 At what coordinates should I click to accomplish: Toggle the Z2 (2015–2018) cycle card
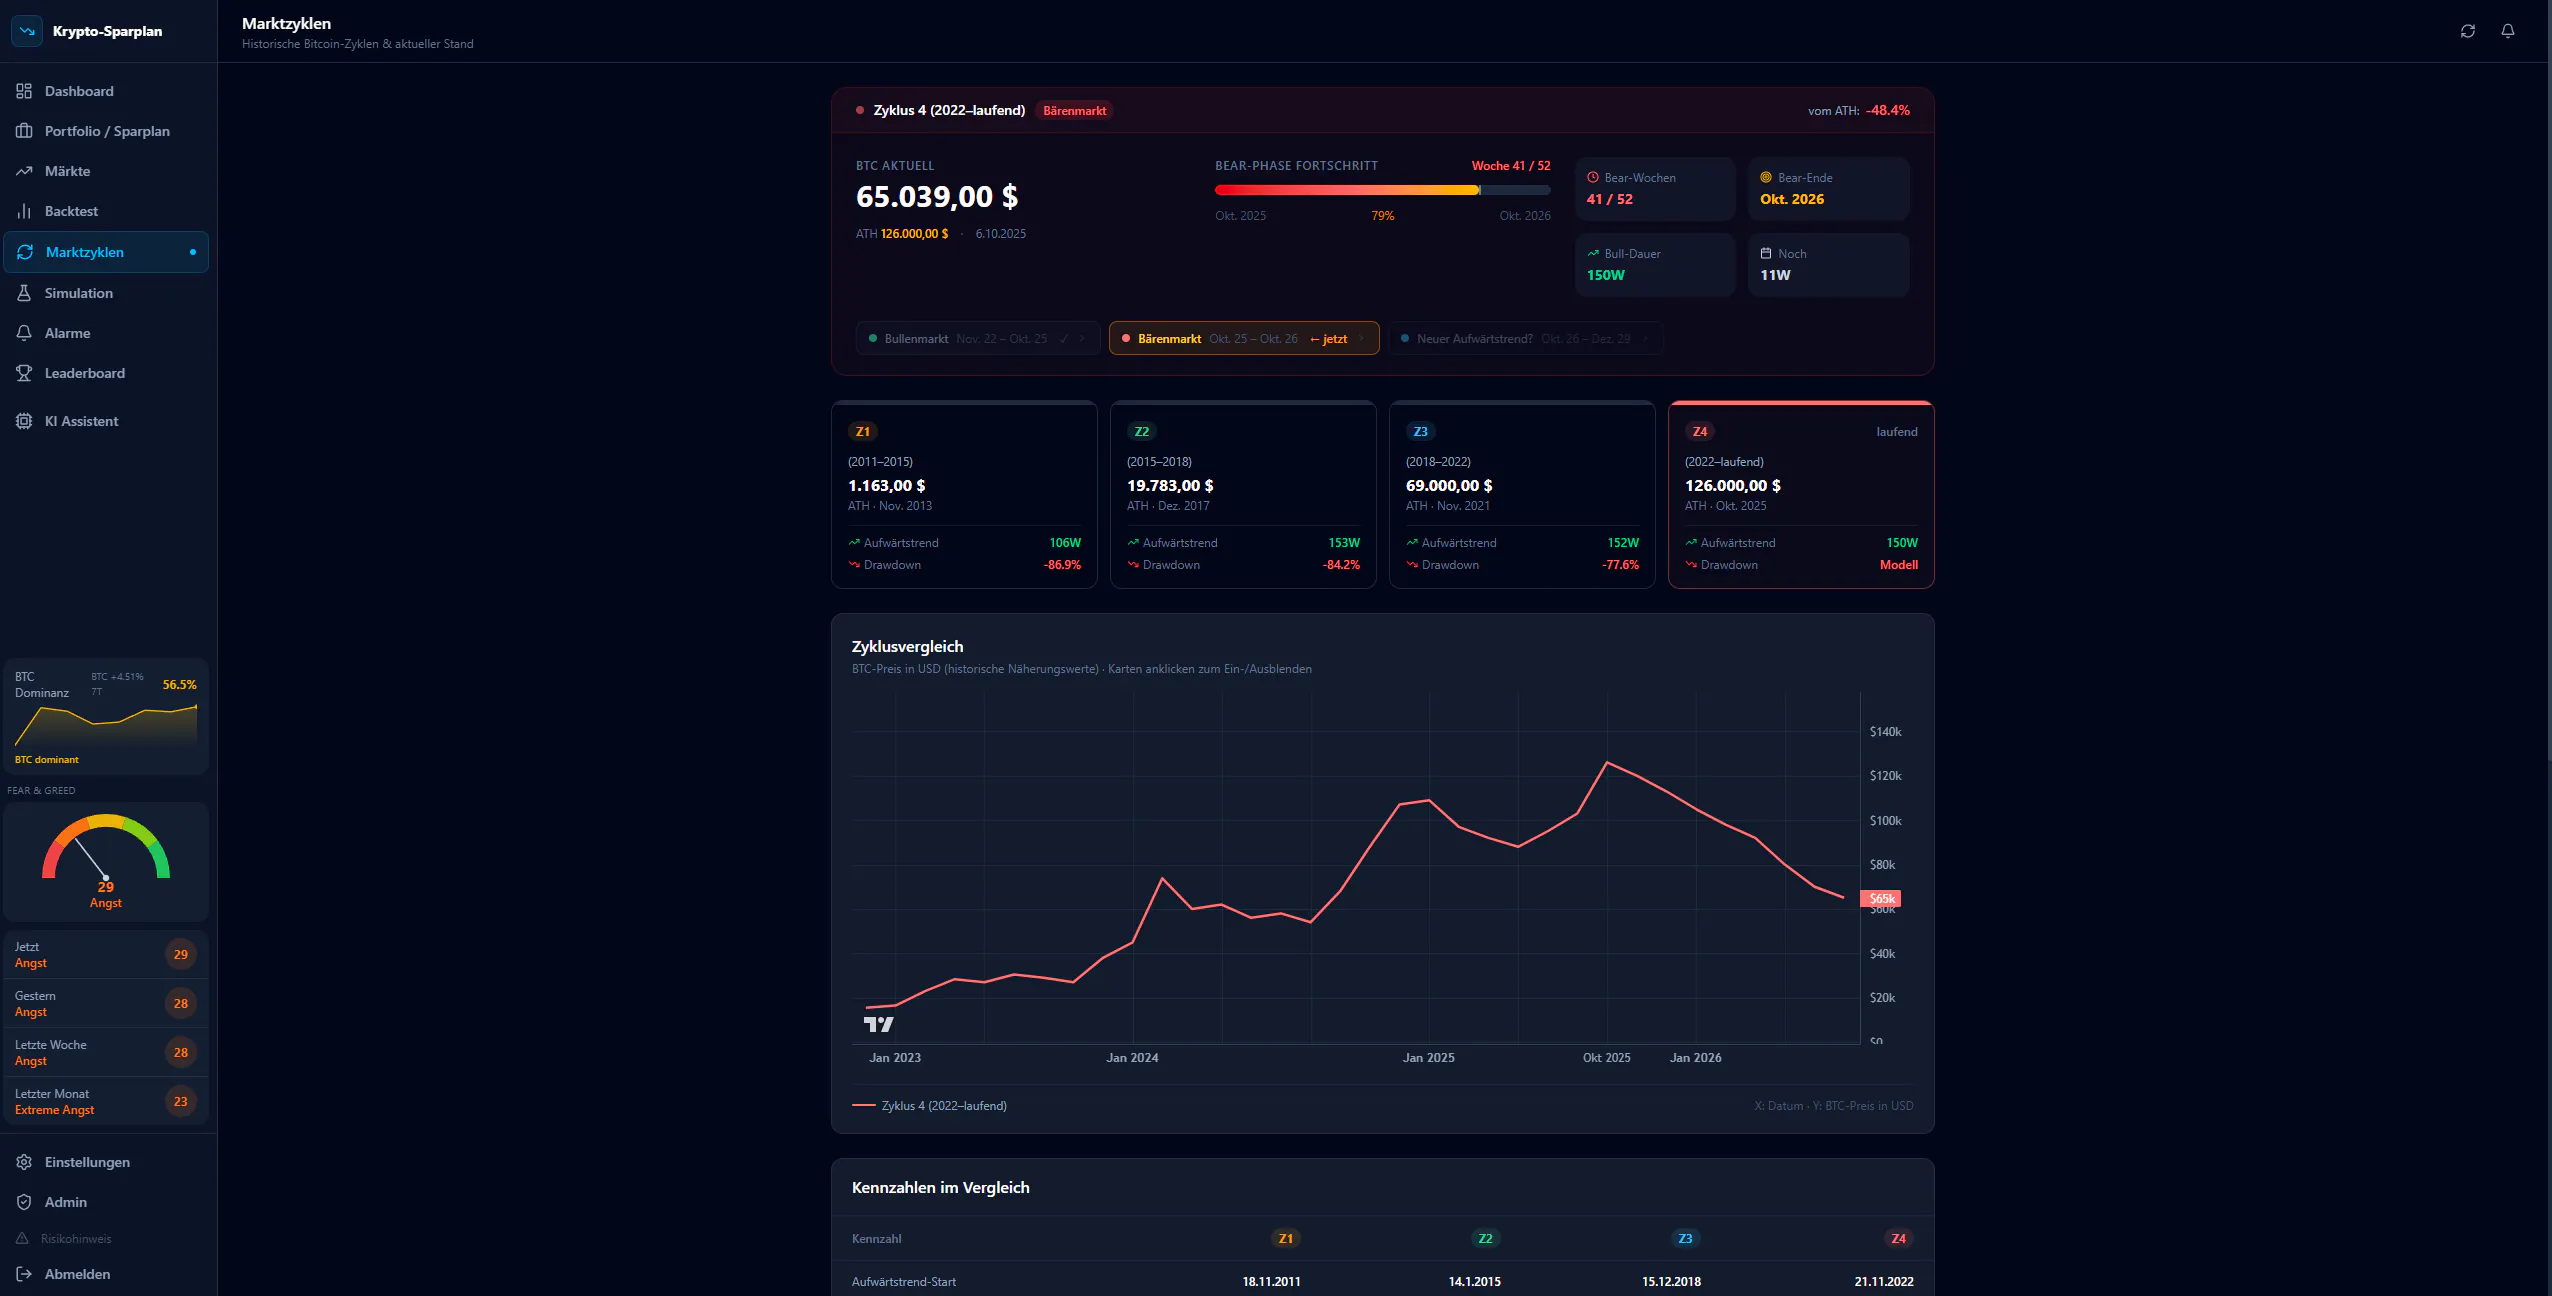(x=1243, y=495)
